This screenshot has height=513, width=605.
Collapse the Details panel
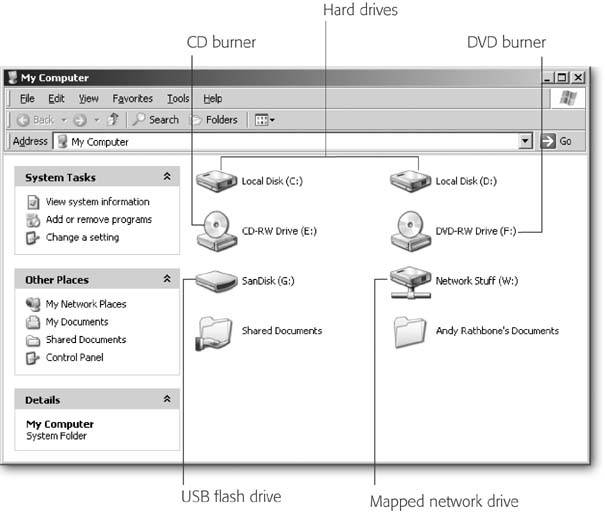(x=167, y=400)
